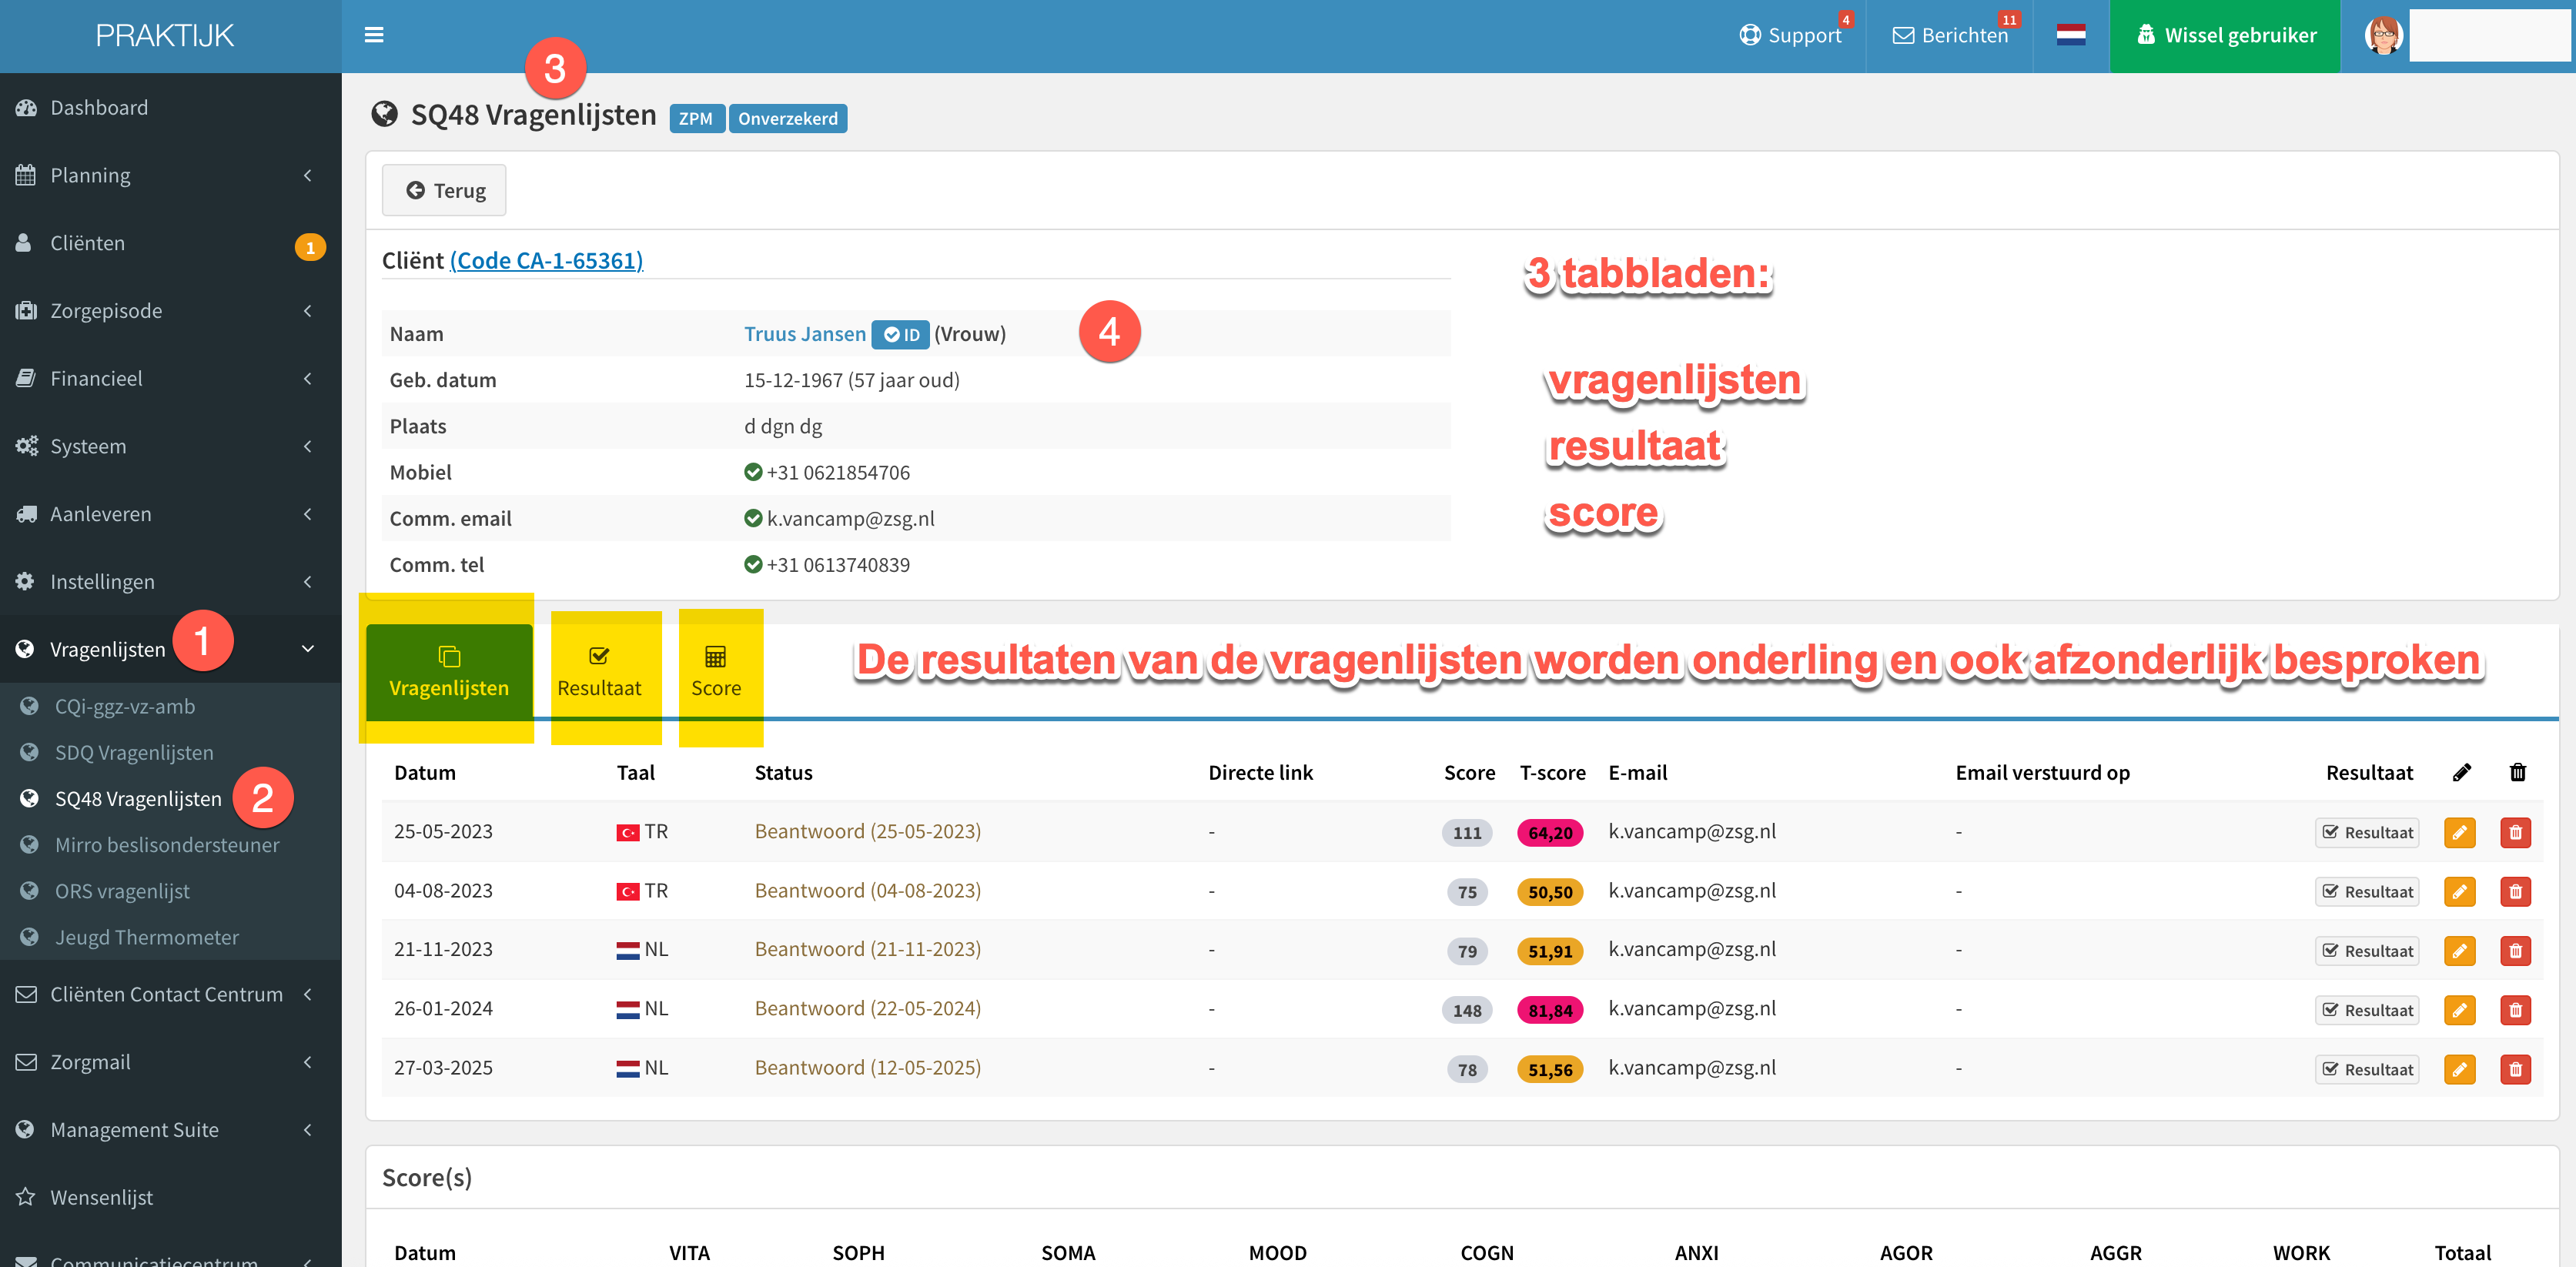
Task: Click the Planning calendar icon
Action: tap(26, 175)
